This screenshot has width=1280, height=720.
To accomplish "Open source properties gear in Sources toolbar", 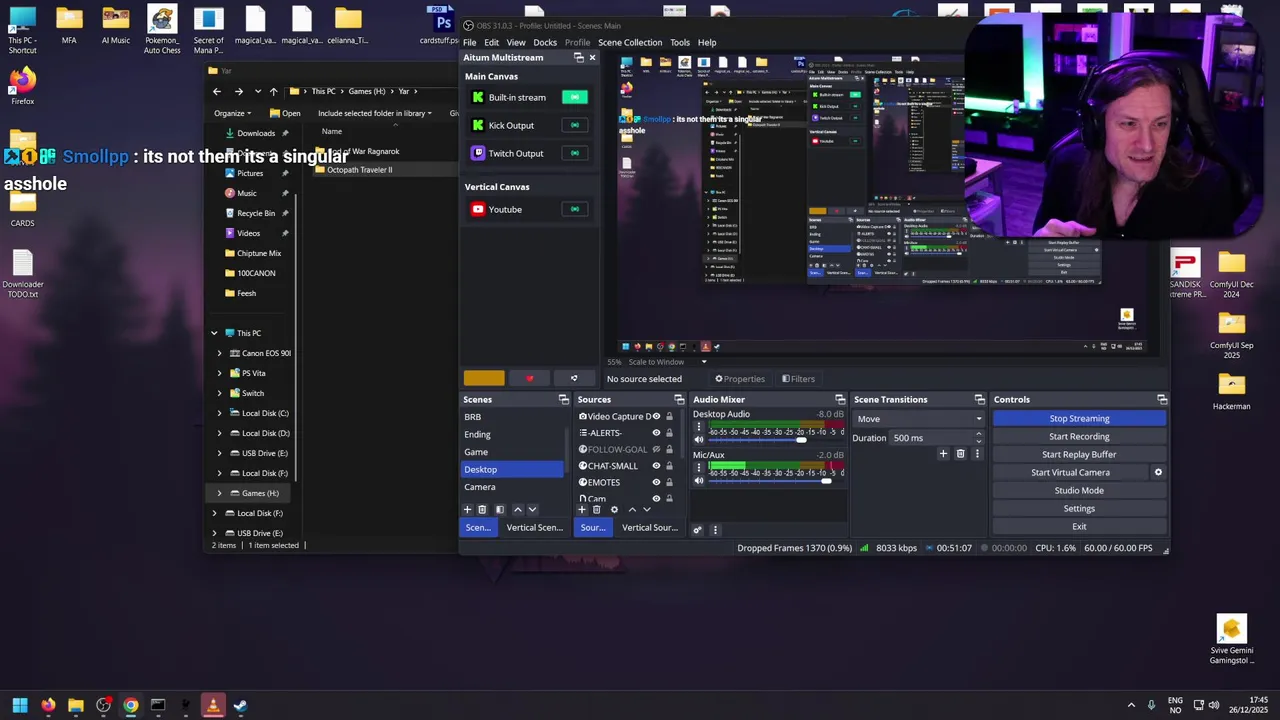I will click(614, 509).
